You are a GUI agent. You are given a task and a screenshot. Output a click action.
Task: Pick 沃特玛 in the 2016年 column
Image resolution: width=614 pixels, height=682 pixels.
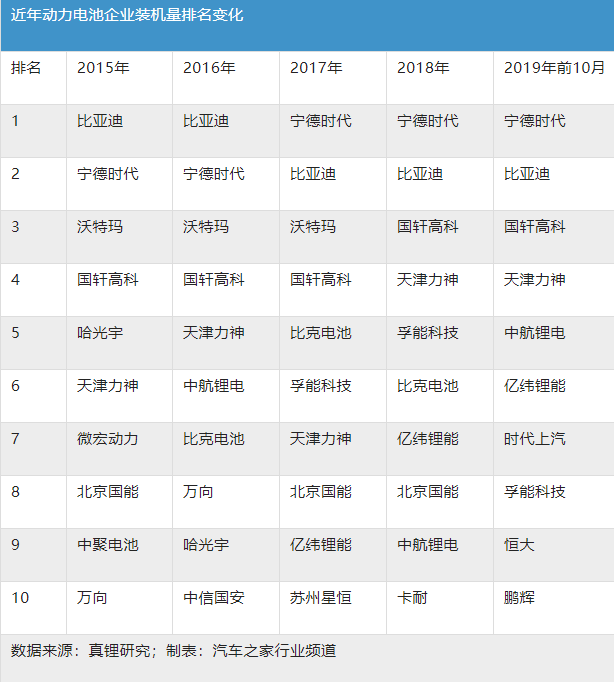point(206,227)
